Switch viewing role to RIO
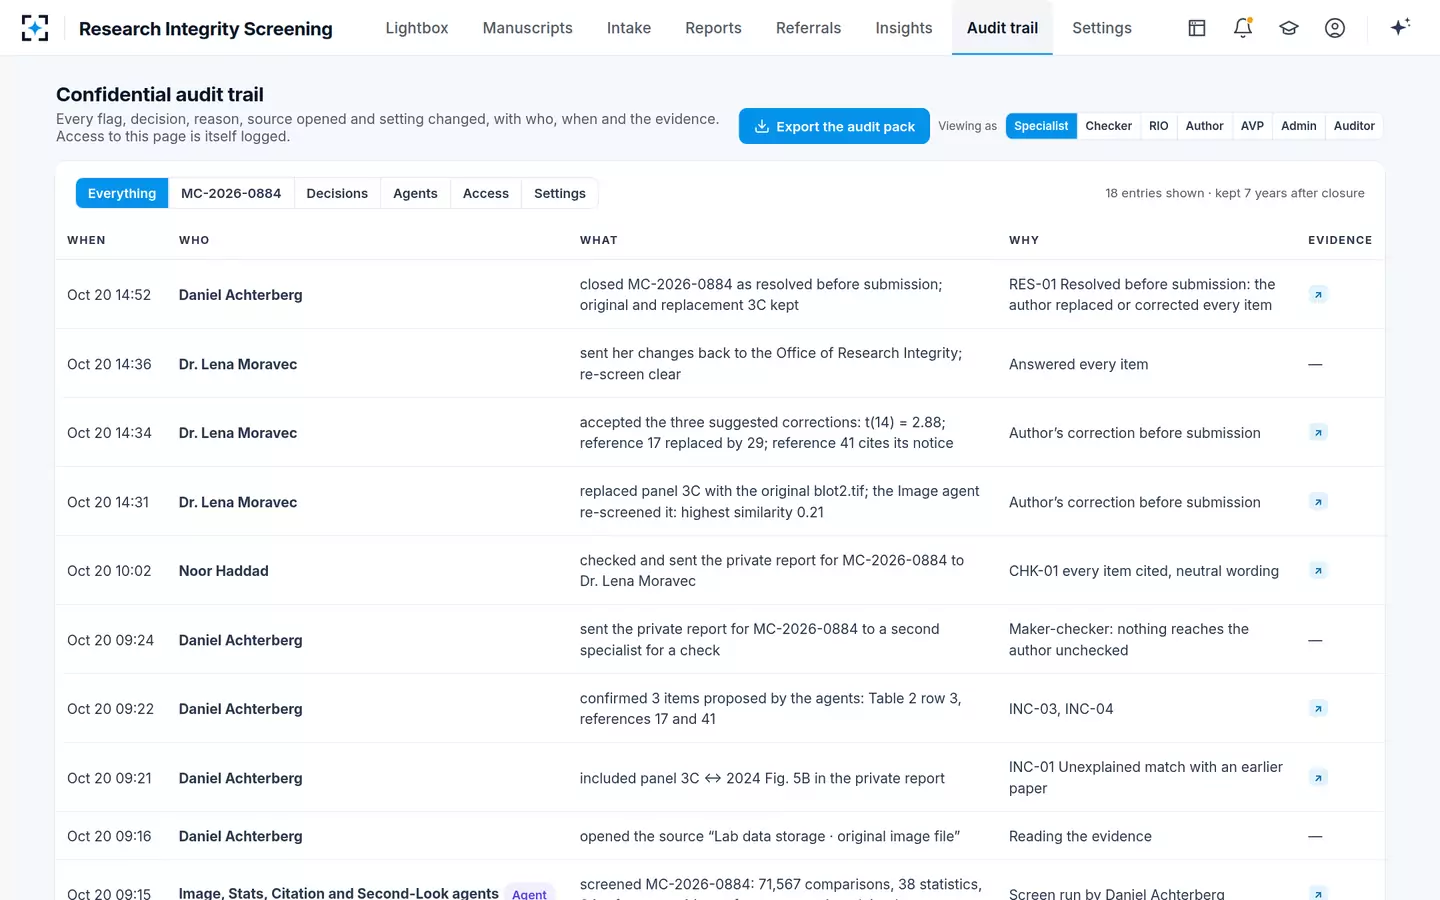 (x=1159, y=126)
